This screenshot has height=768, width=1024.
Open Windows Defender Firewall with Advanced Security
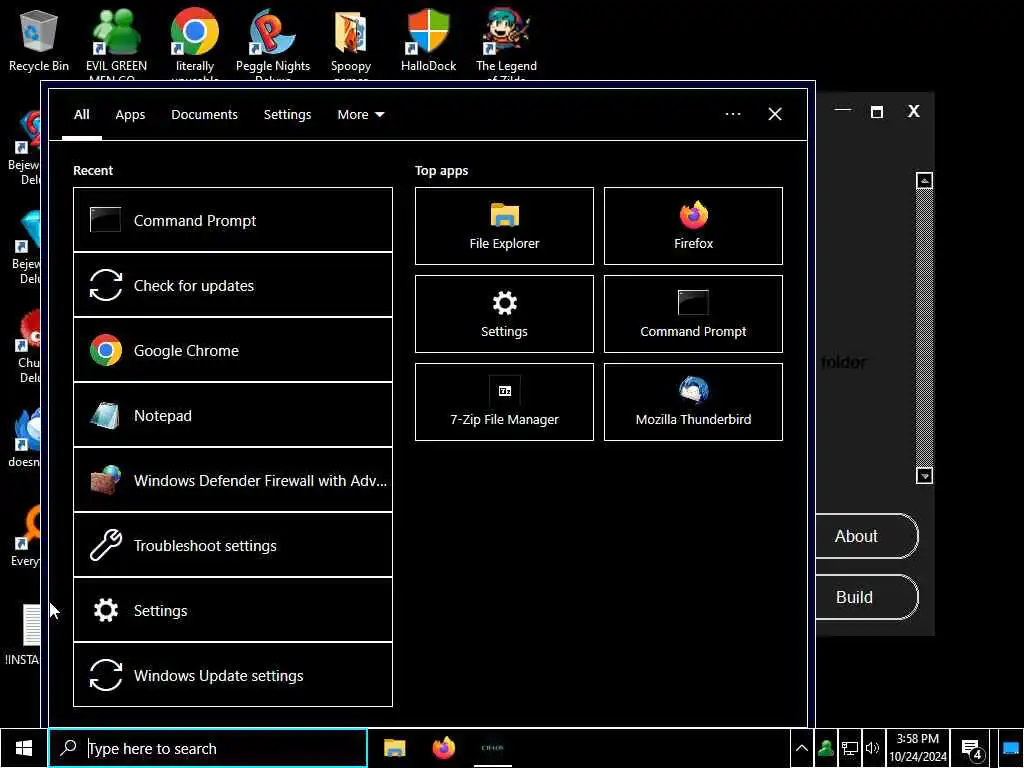pyautogui.click(x=232, y=480)
